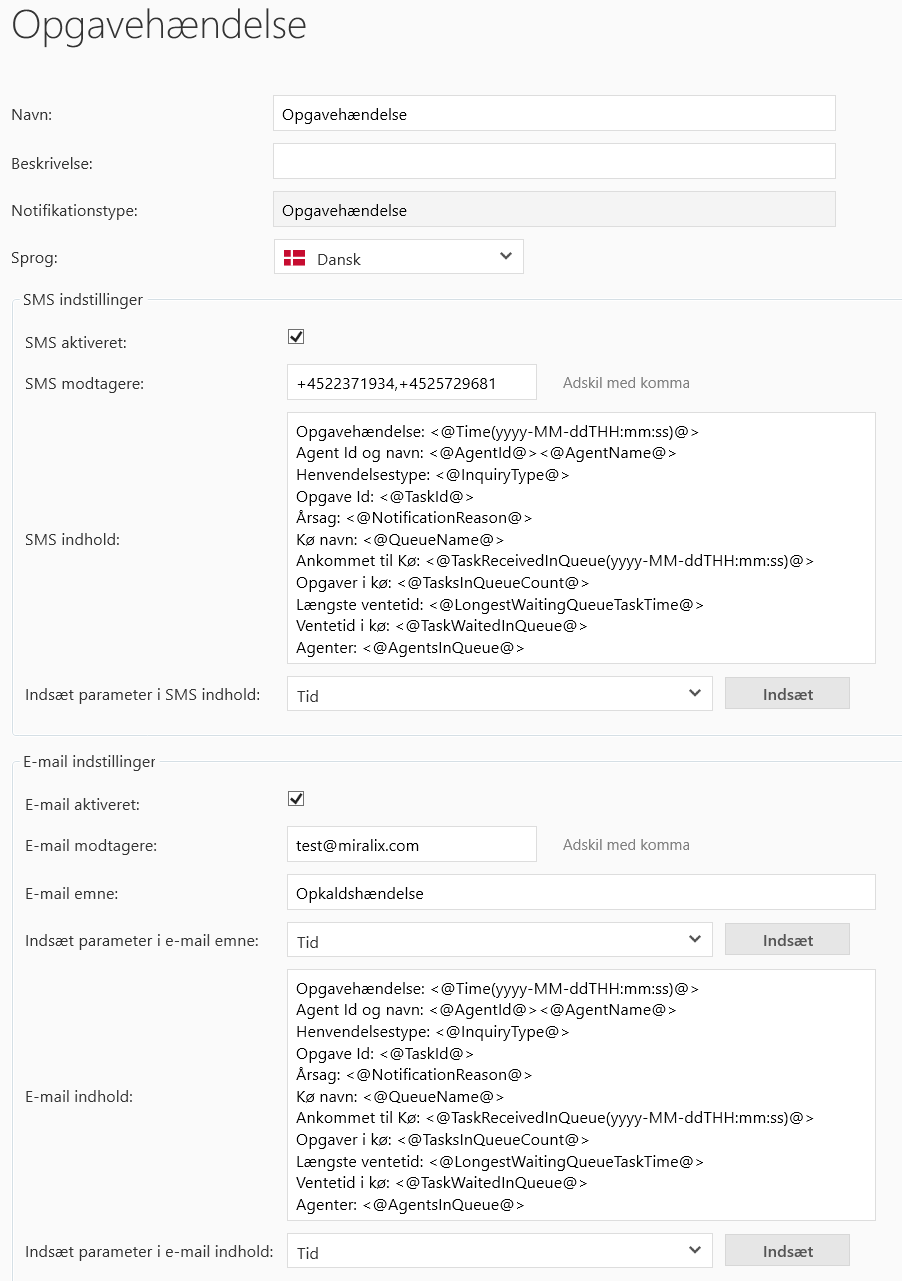Open the Sprog language dropdown

click(x=398, y=257)
